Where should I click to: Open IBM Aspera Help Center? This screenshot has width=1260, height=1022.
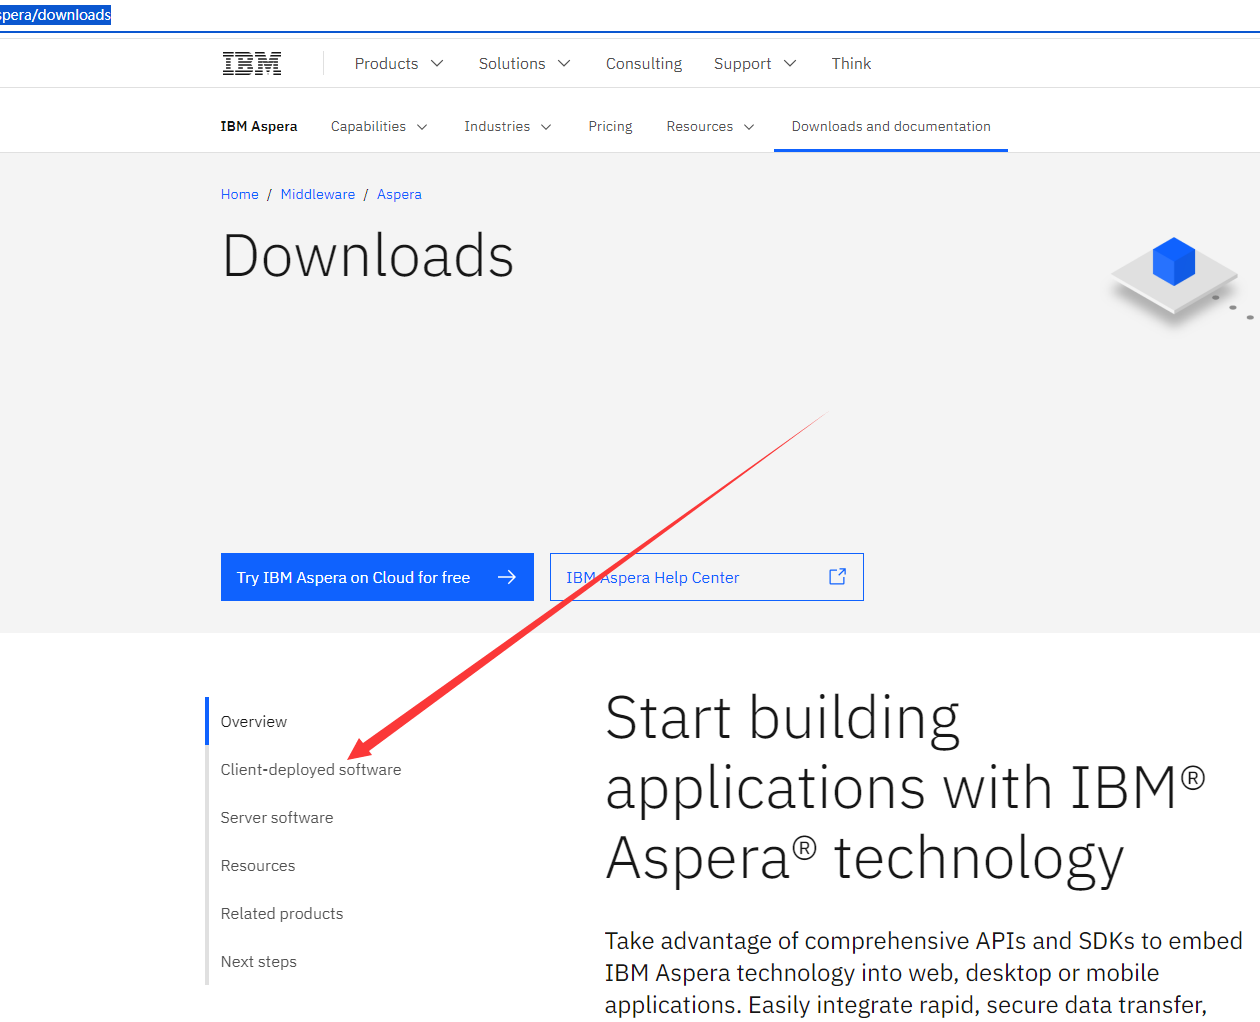click(x=707, y=577)
